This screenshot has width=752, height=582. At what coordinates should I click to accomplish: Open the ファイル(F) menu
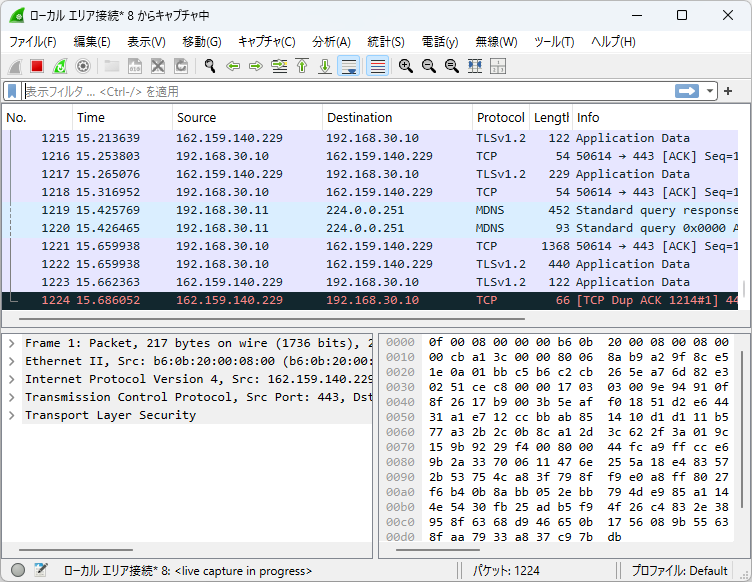pyautogui.click(x=33, y=42)
